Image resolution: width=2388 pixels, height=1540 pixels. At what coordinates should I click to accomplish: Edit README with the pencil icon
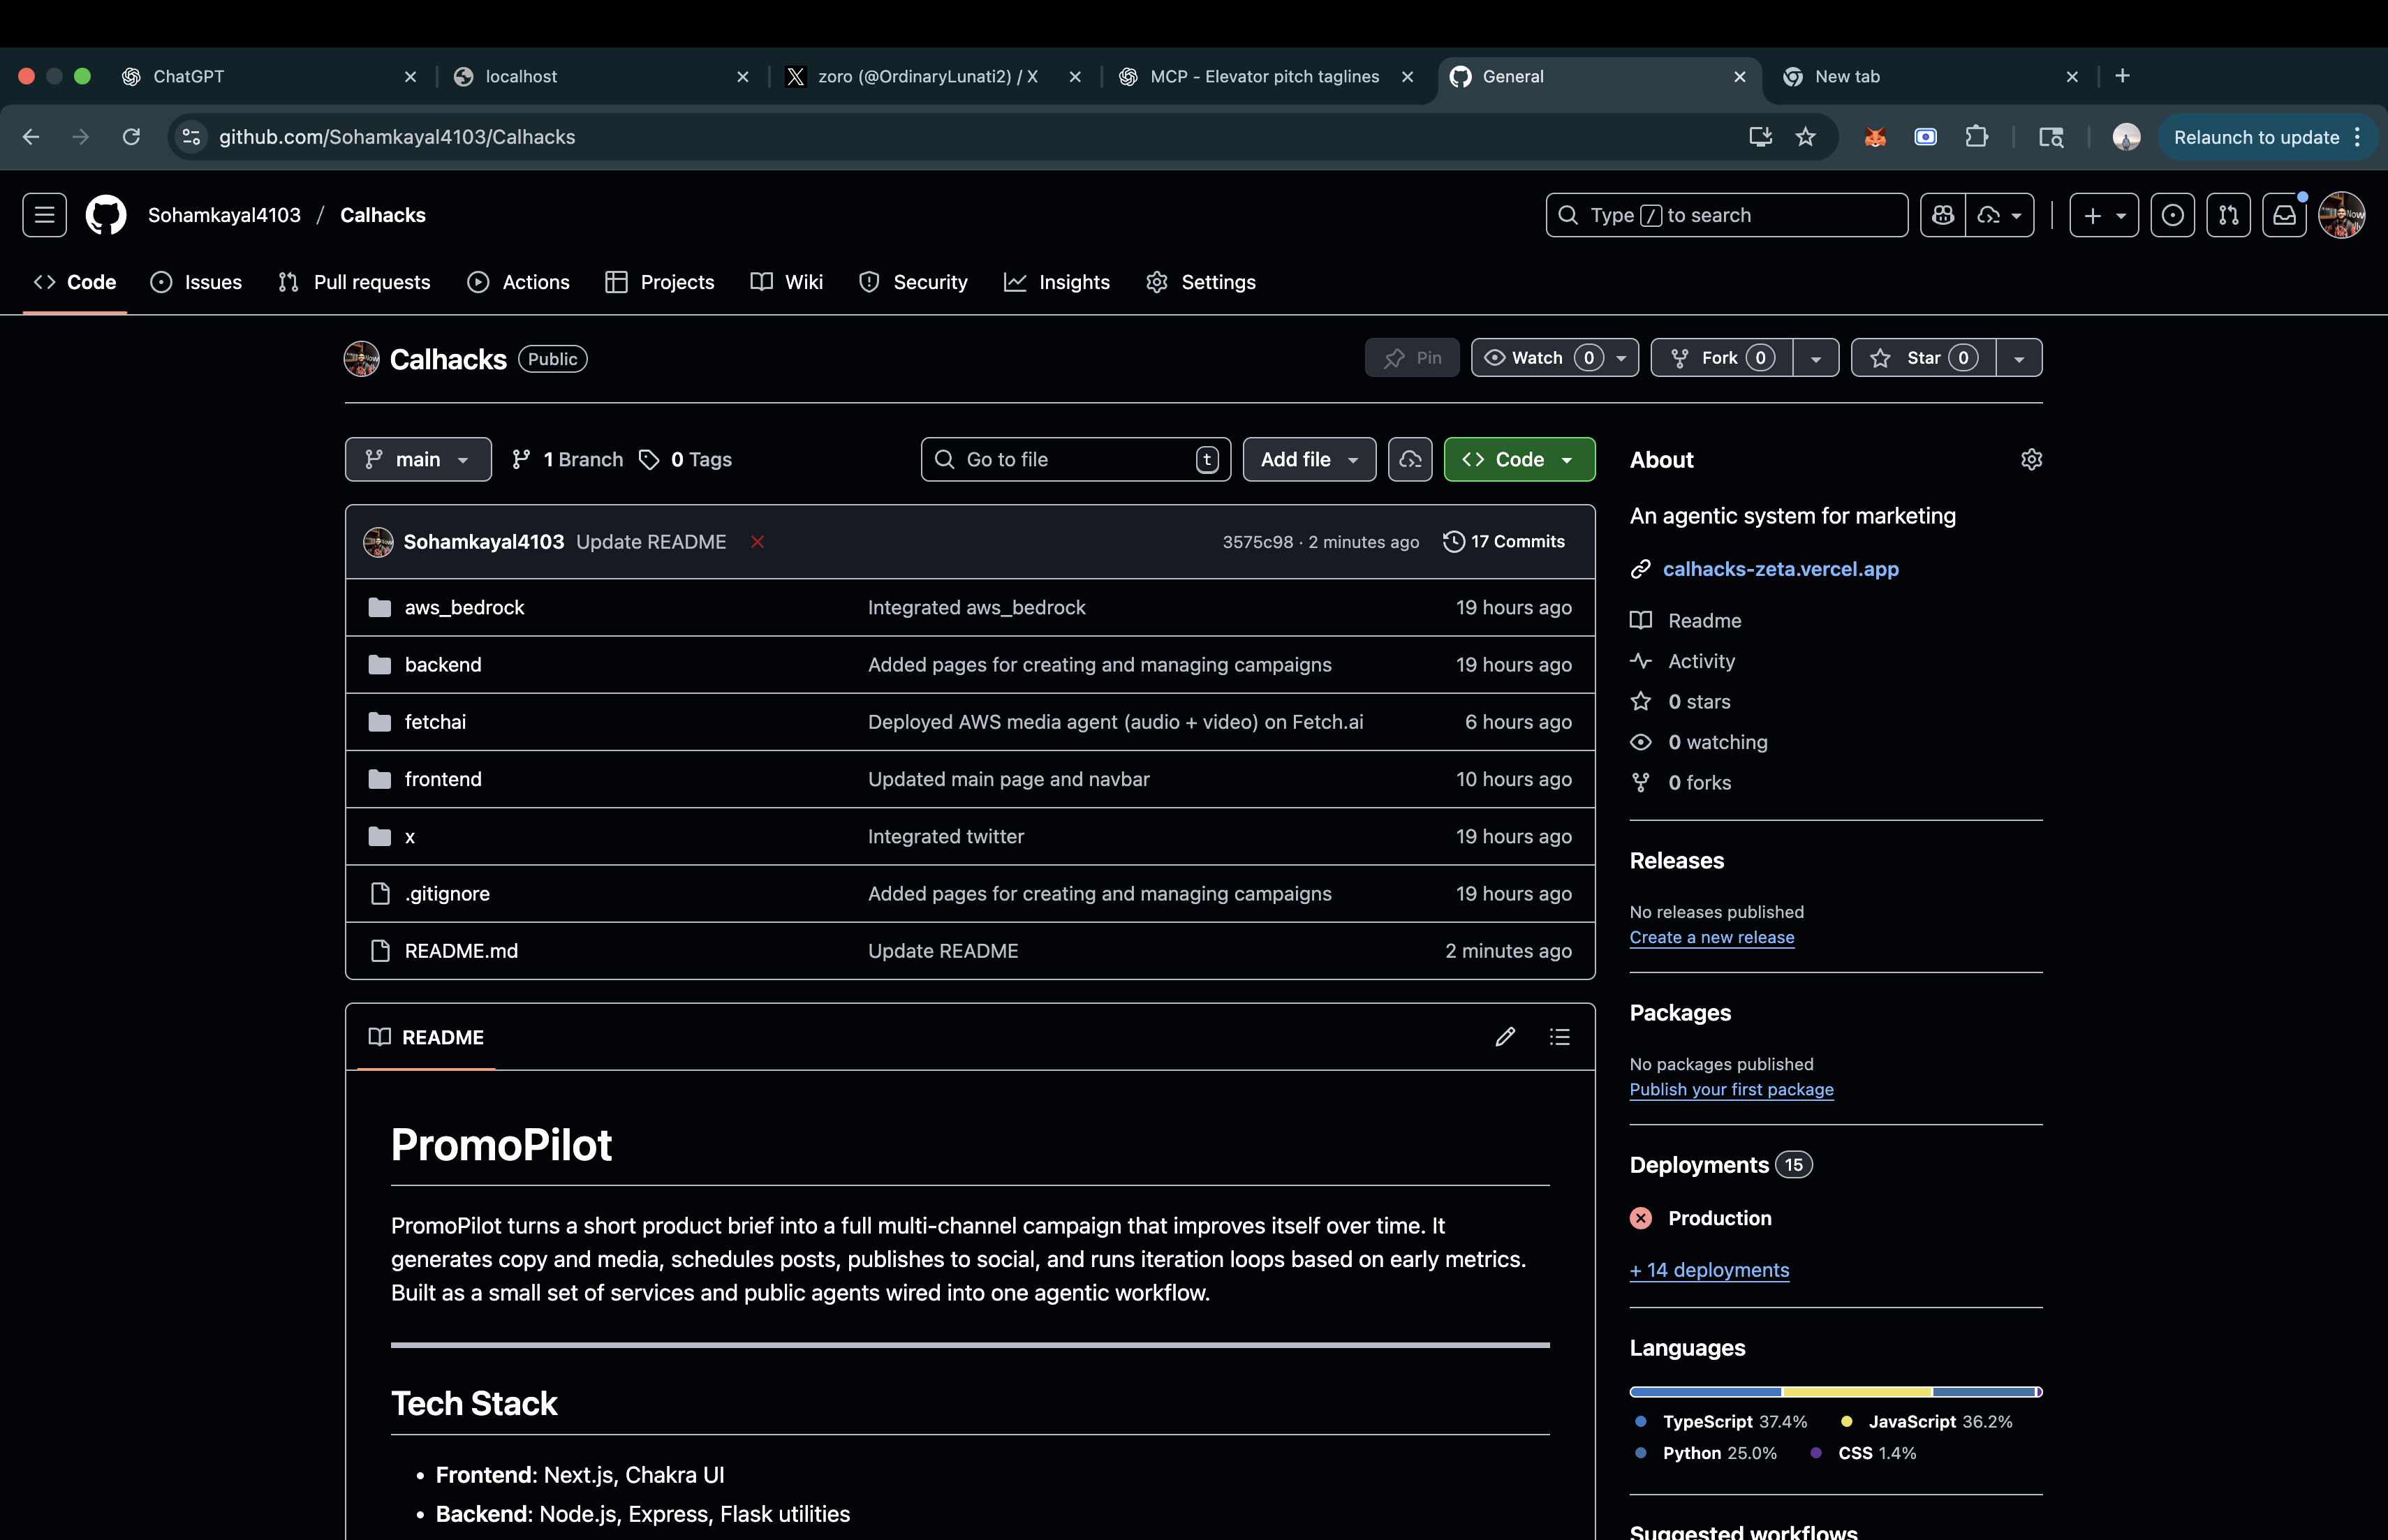[x=1505, y=1037]
